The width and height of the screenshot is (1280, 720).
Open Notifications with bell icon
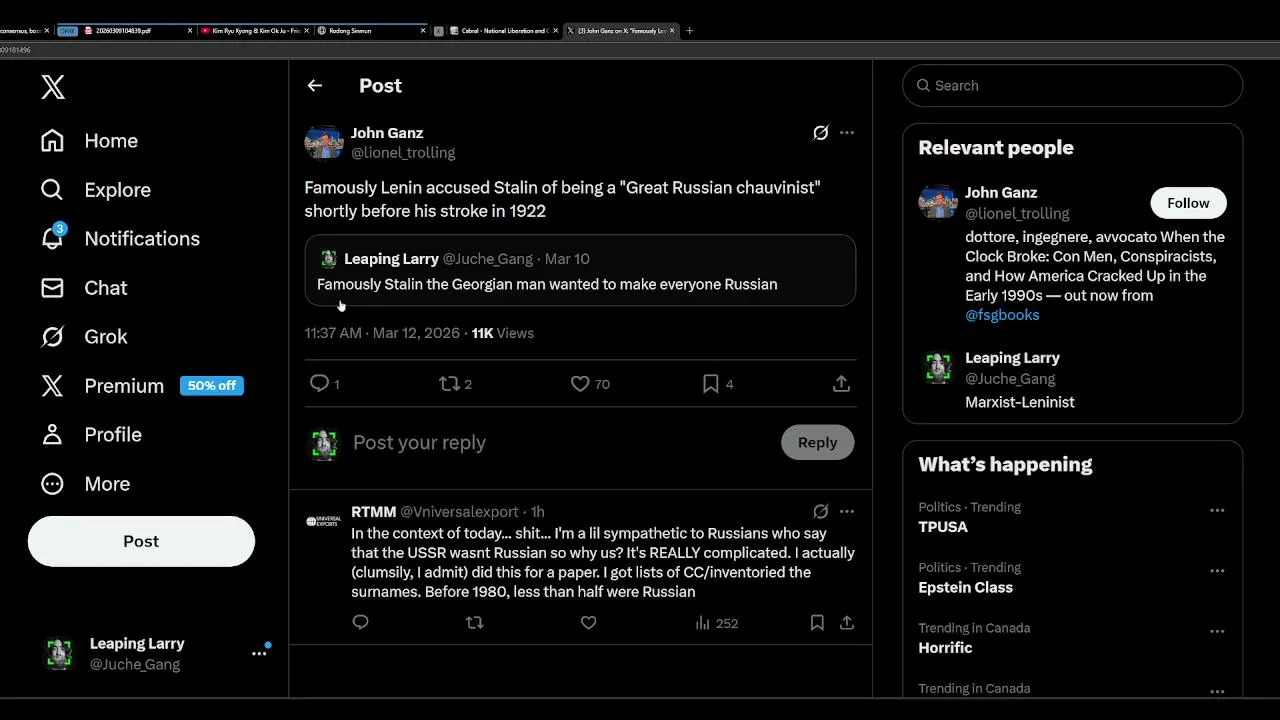119,238
